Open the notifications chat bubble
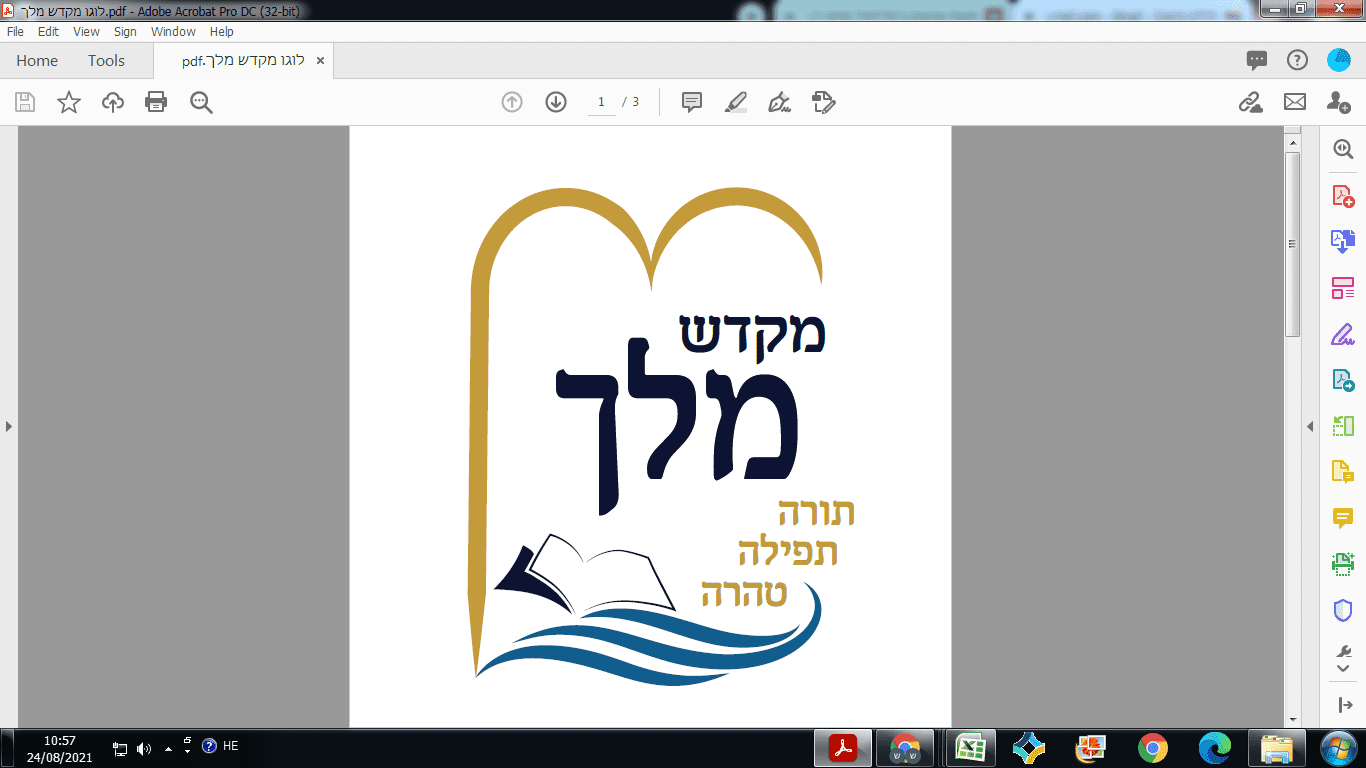The image size is (1366, 768). [x=1257, y=60]
